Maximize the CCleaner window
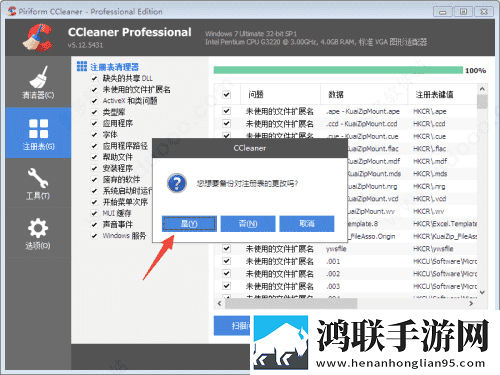This screenshot has width=500, height=375. coord(463,11)
